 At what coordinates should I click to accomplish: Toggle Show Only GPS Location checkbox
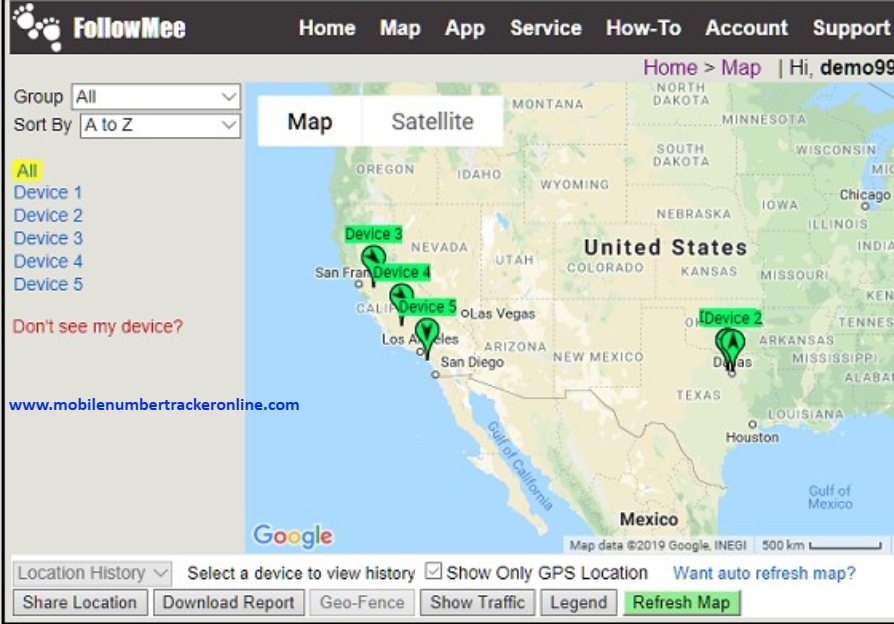coord(433,572)
